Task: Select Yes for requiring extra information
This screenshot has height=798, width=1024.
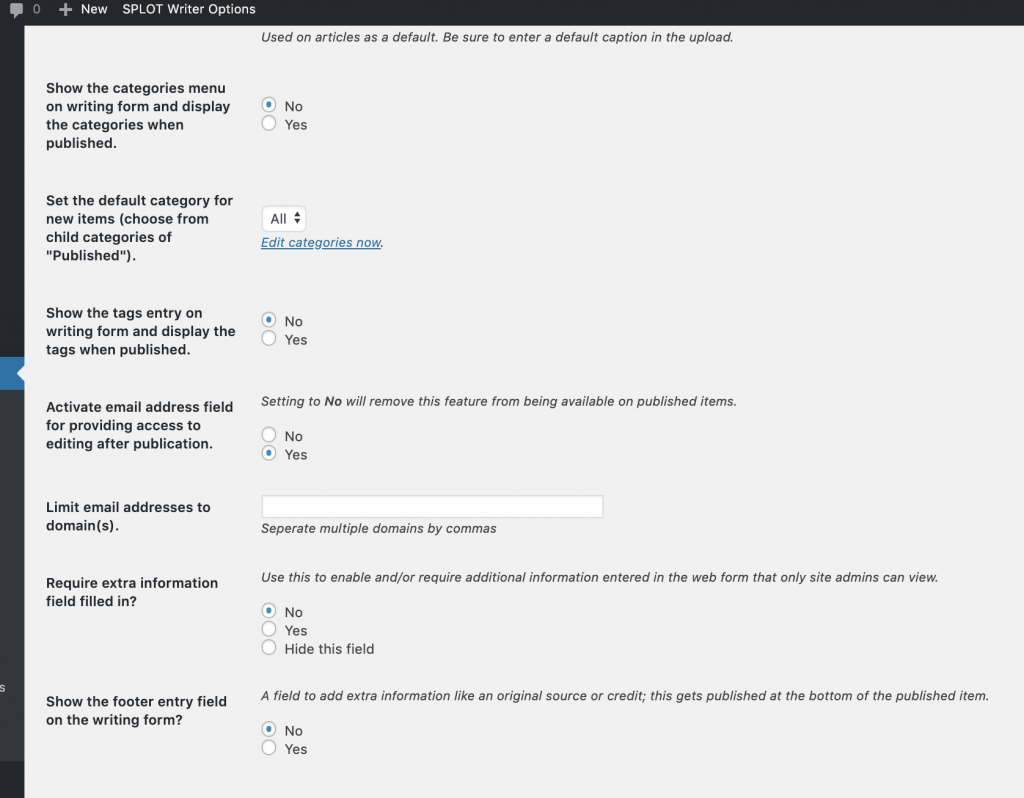Action: click(269, 630)
